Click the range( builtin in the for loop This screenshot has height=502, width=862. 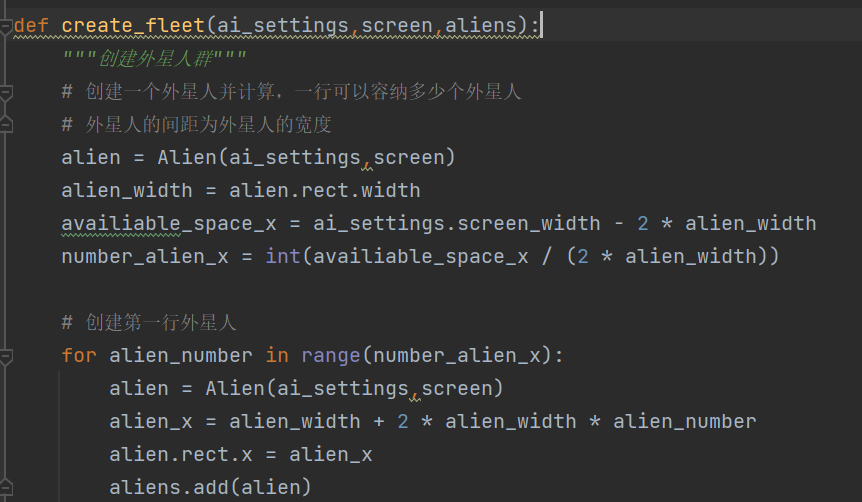click(x=330, y=355)
